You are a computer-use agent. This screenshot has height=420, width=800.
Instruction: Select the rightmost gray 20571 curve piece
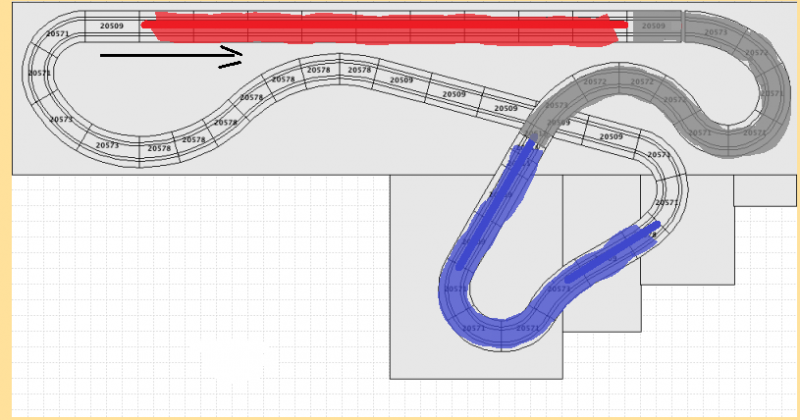772,94
